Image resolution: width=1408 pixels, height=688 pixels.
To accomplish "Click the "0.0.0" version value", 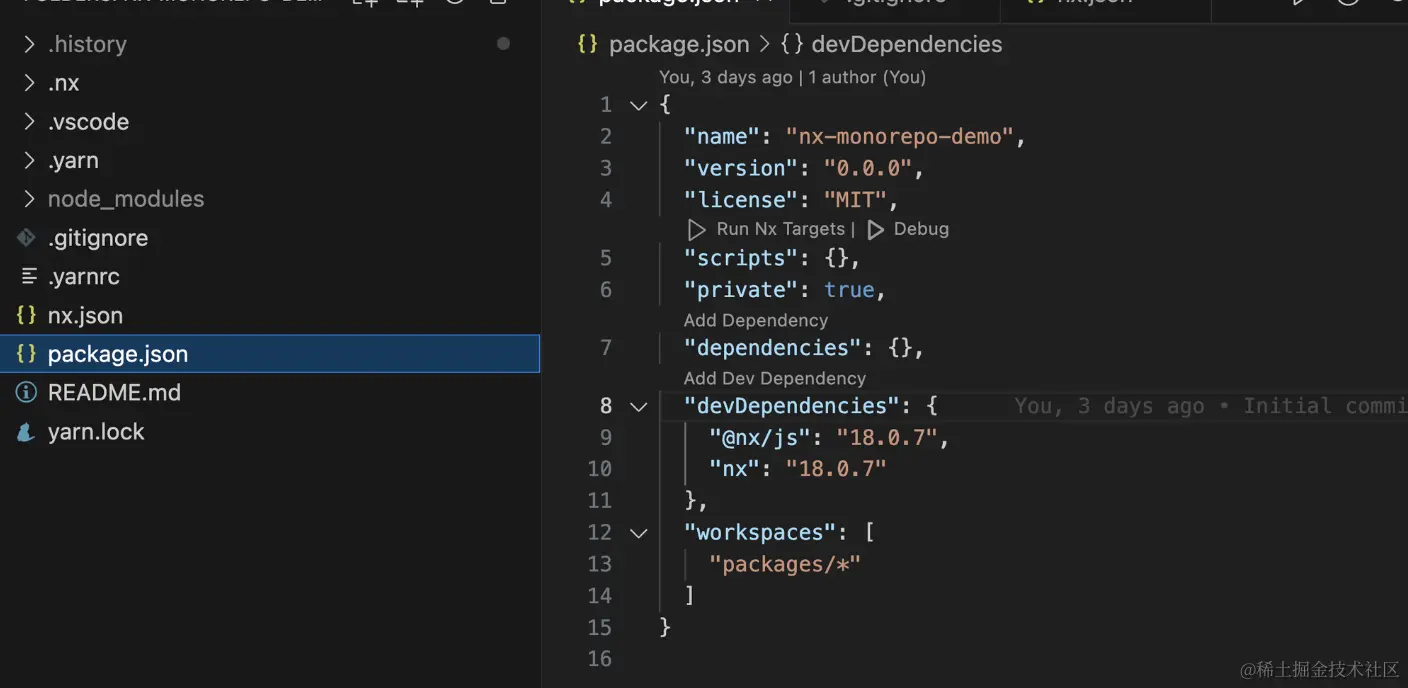I will pyautogui.click(x=868, y=168).
